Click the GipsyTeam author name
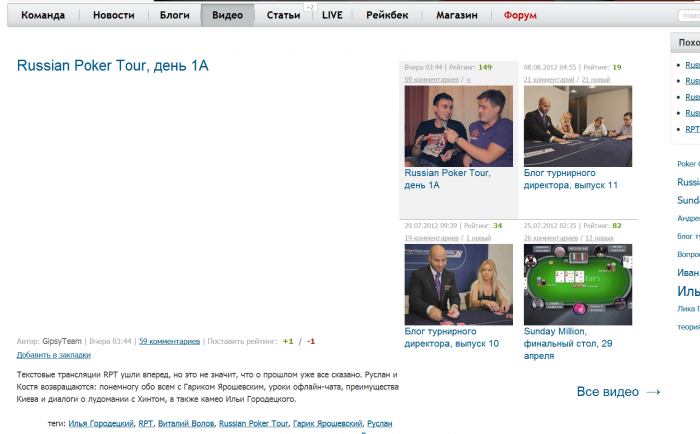Image resolution: width=700 pixels, height=434 pixels. pos(62,341)
